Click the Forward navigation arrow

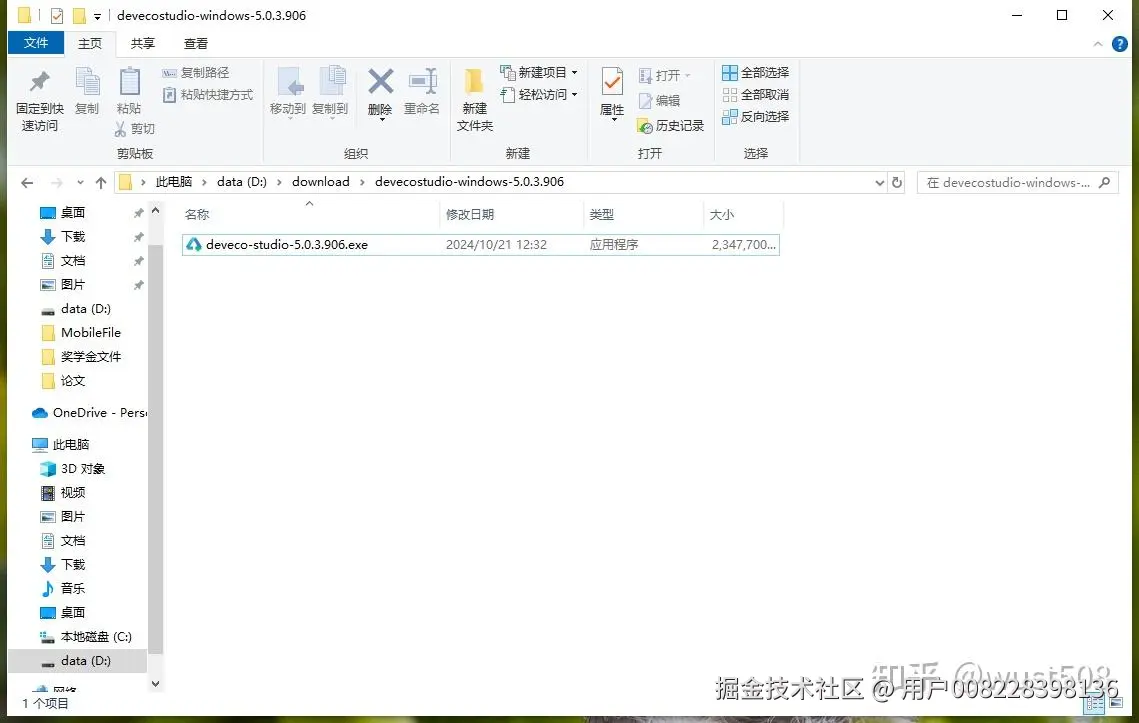tap(57, 182)
